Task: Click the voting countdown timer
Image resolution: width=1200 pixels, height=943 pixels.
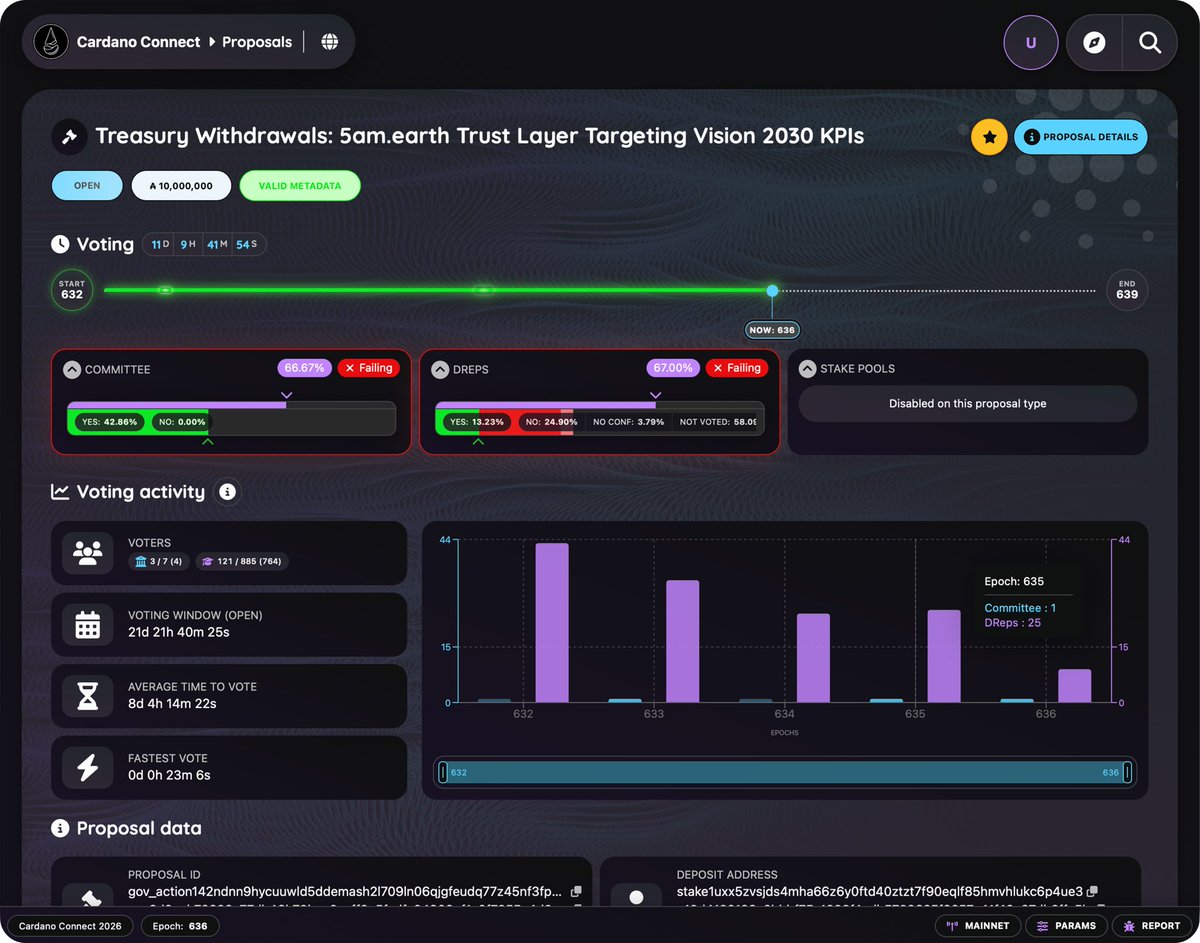Action: click(x=204, y=244)
